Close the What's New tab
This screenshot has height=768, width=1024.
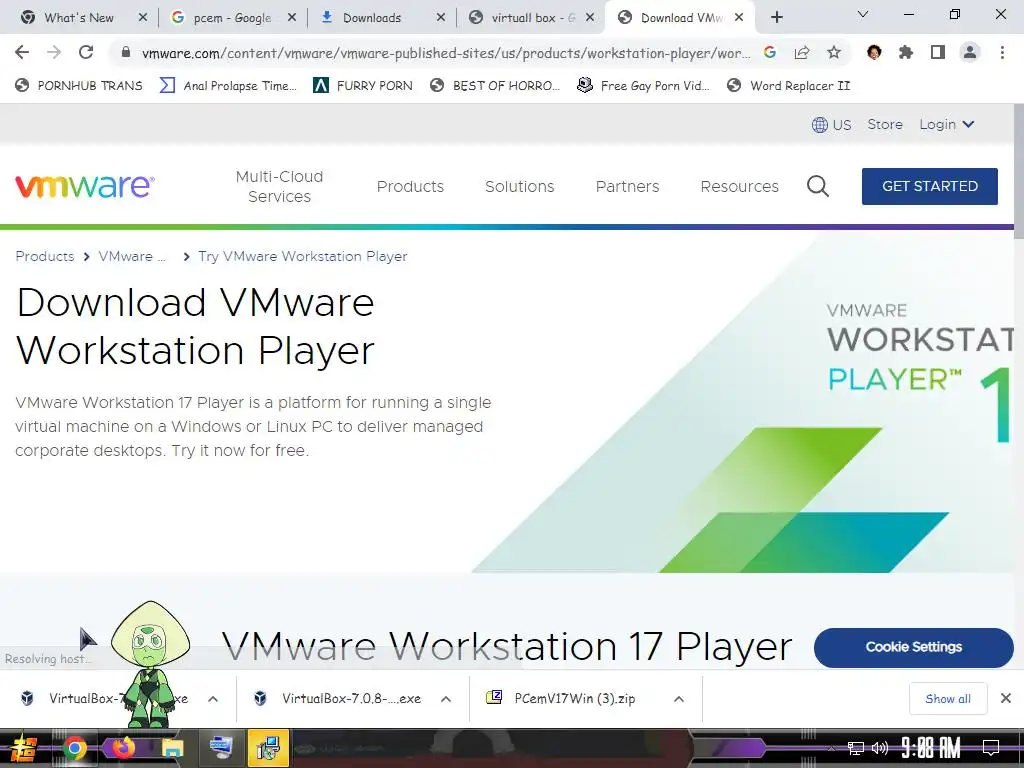(143, 18)
